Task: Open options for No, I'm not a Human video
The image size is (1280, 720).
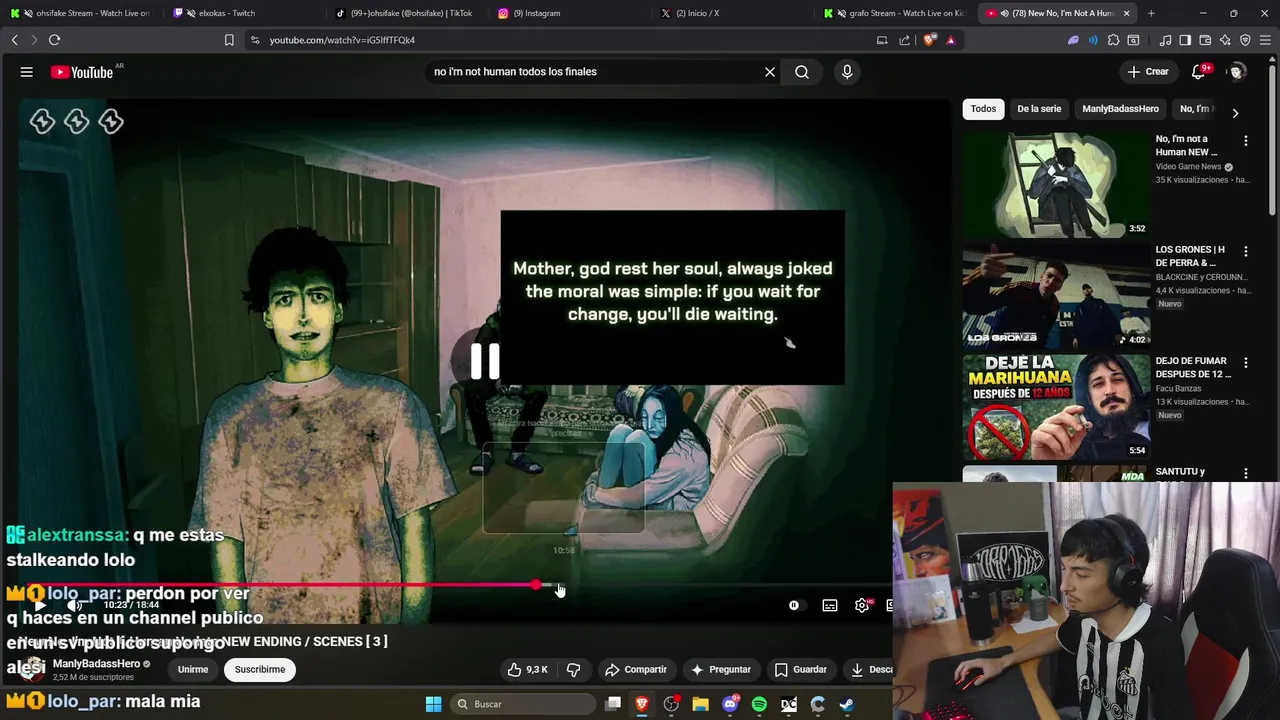Action: tap(1245, 140)
